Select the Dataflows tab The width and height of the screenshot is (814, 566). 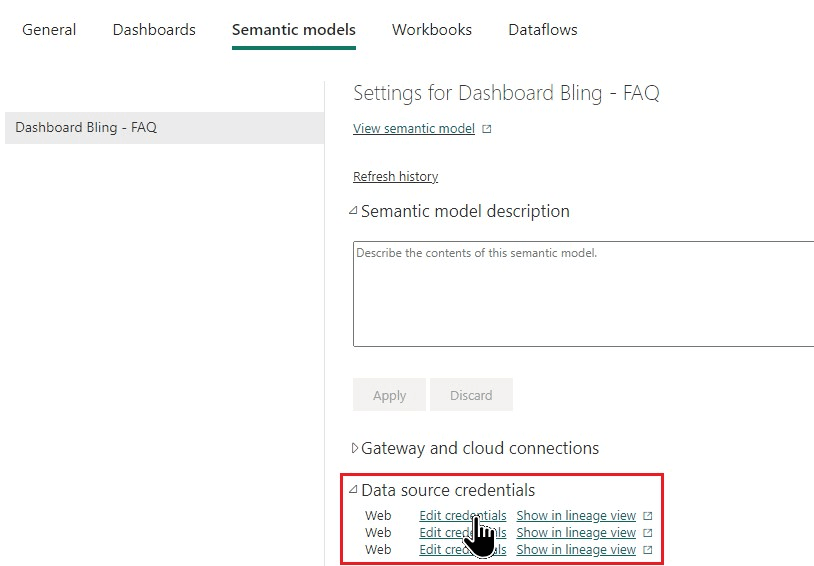pyautogui.click(x=543, y=30)
